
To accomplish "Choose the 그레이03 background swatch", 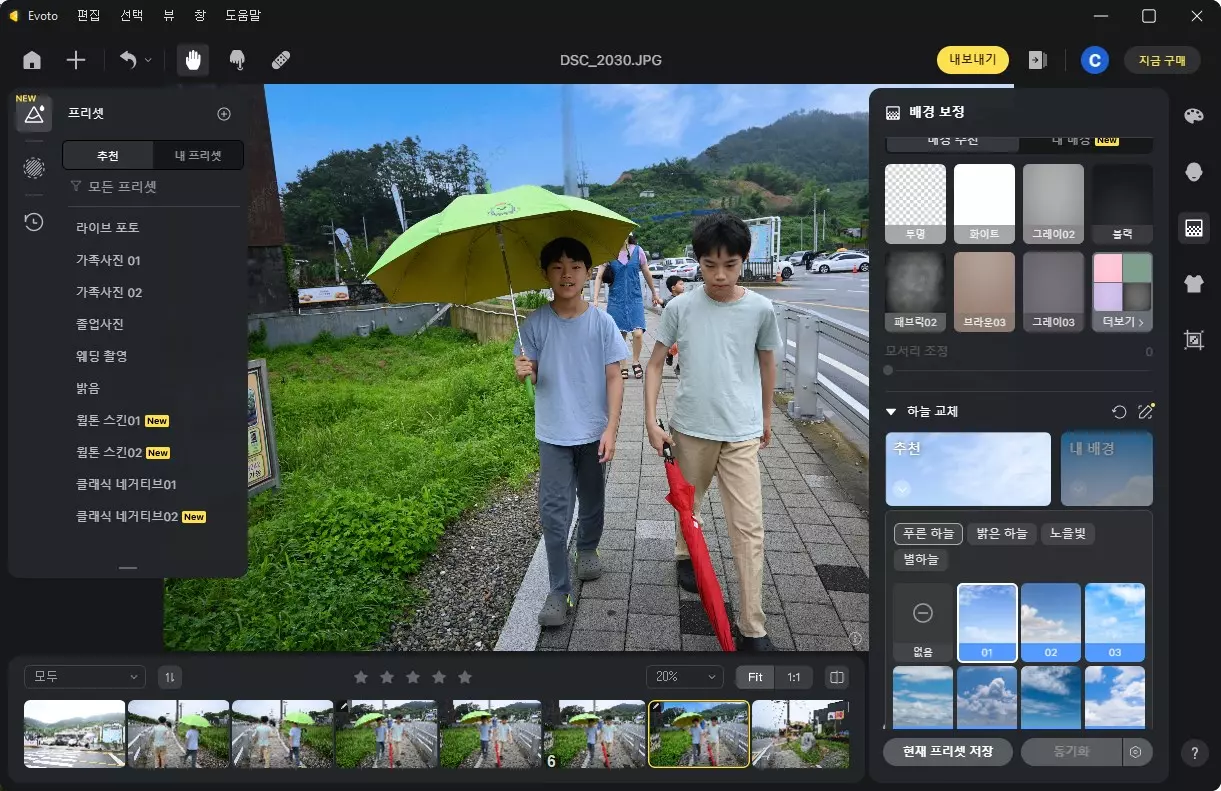I will pos(1053,292).
